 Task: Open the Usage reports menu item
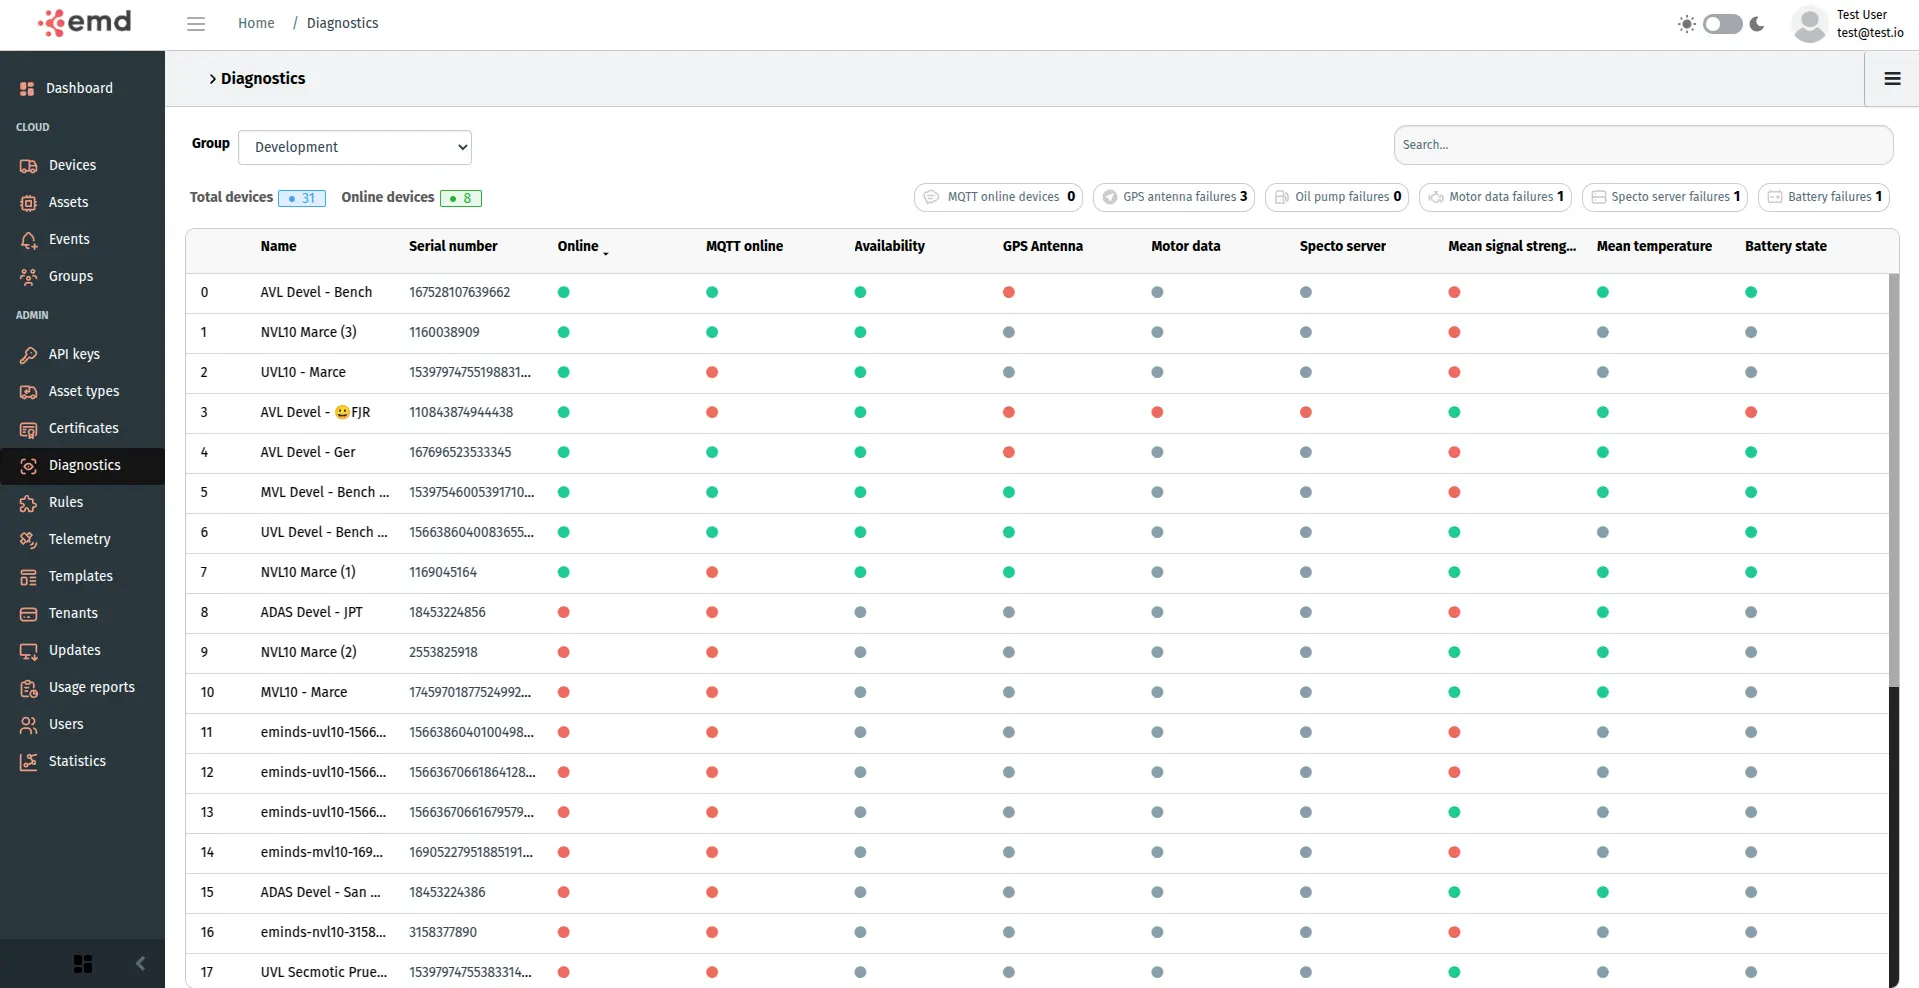pyautogui.click(x=82, y=688)
